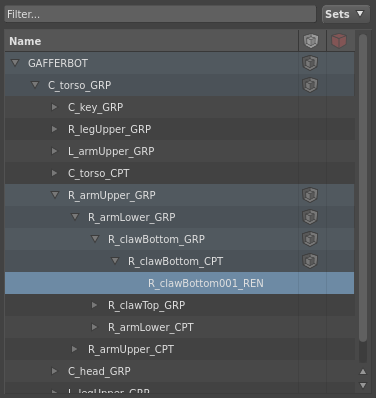
Task: Click the cube icon beside R_armUpper_GRP
Action: pos(310,195)
